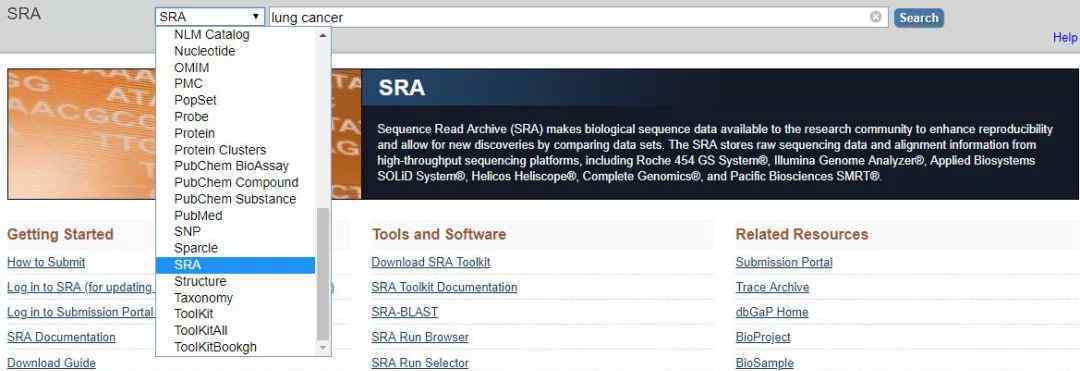Screen dimensions: 1080x371
Task: Click the SRA banner heading
Action: pos(402,88)
